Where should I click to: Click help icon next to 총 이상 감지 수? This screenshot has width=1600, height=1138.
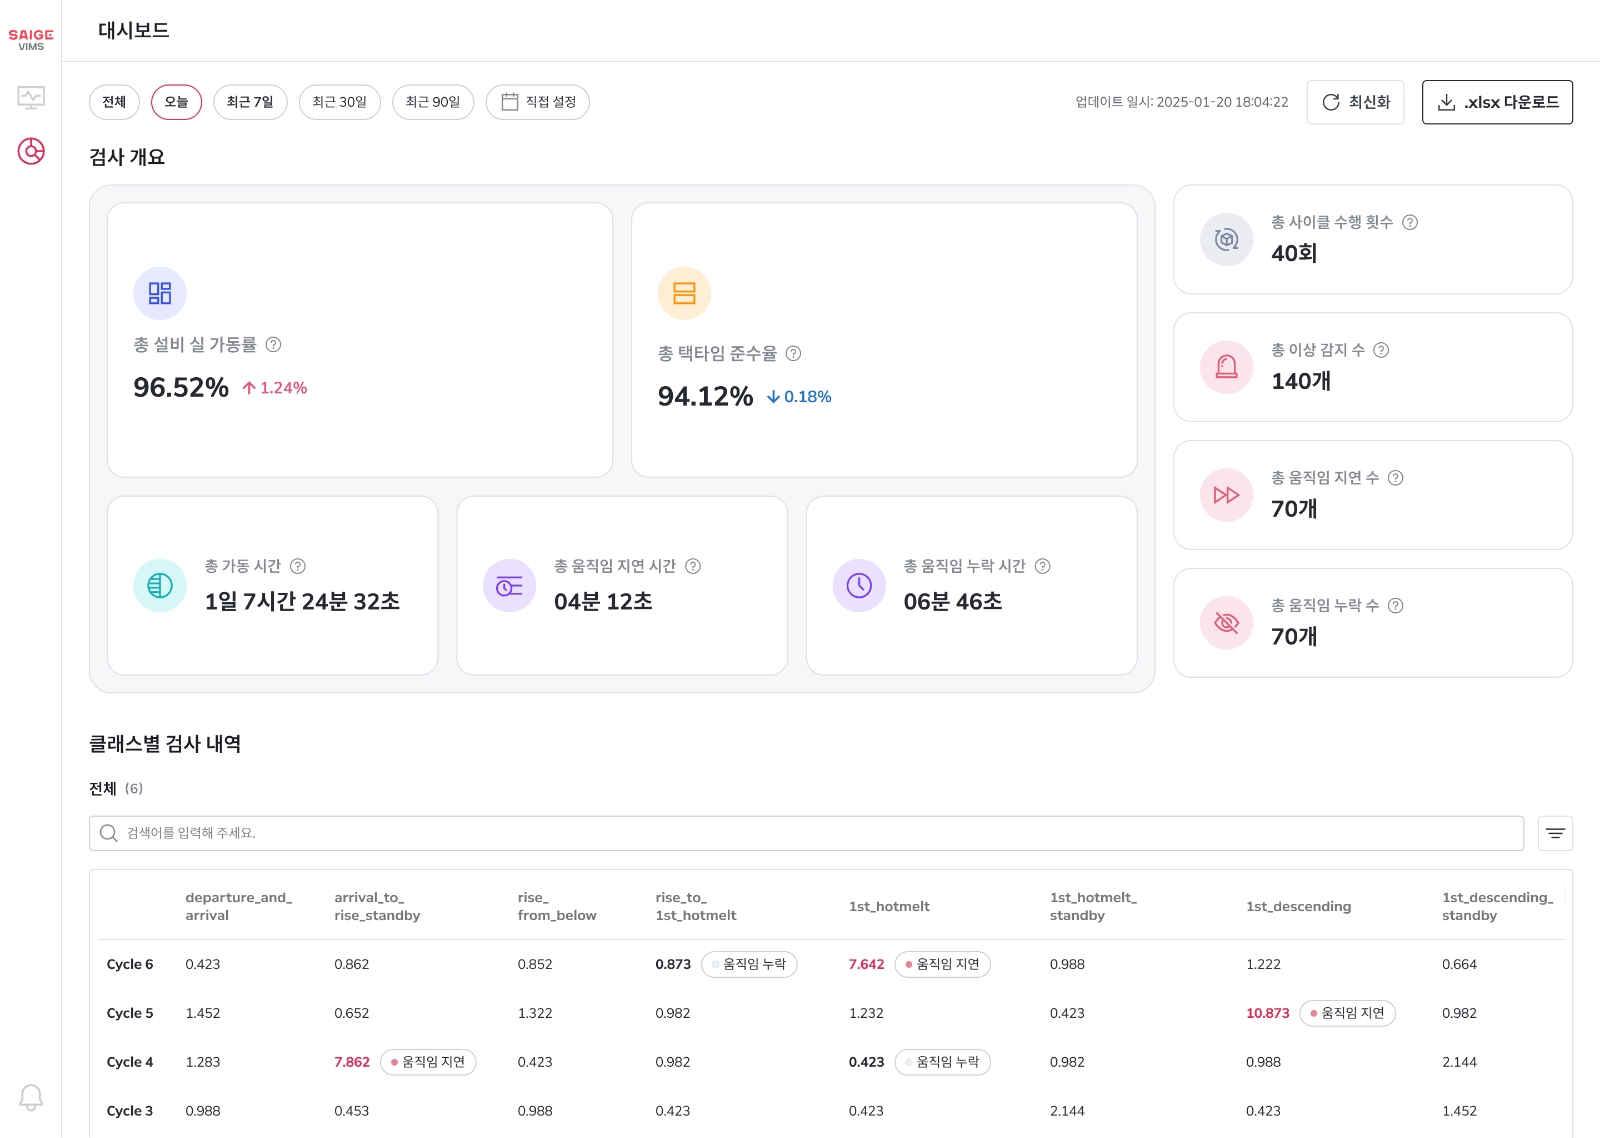click(1381, 350)
